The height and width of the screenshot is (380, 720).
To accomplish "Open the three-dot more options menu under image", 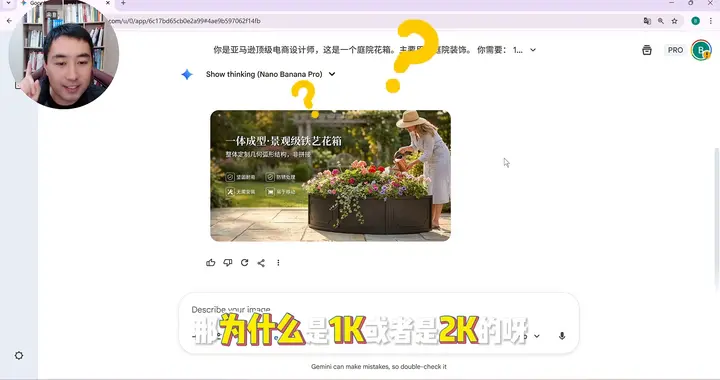I will coord(278,263).
